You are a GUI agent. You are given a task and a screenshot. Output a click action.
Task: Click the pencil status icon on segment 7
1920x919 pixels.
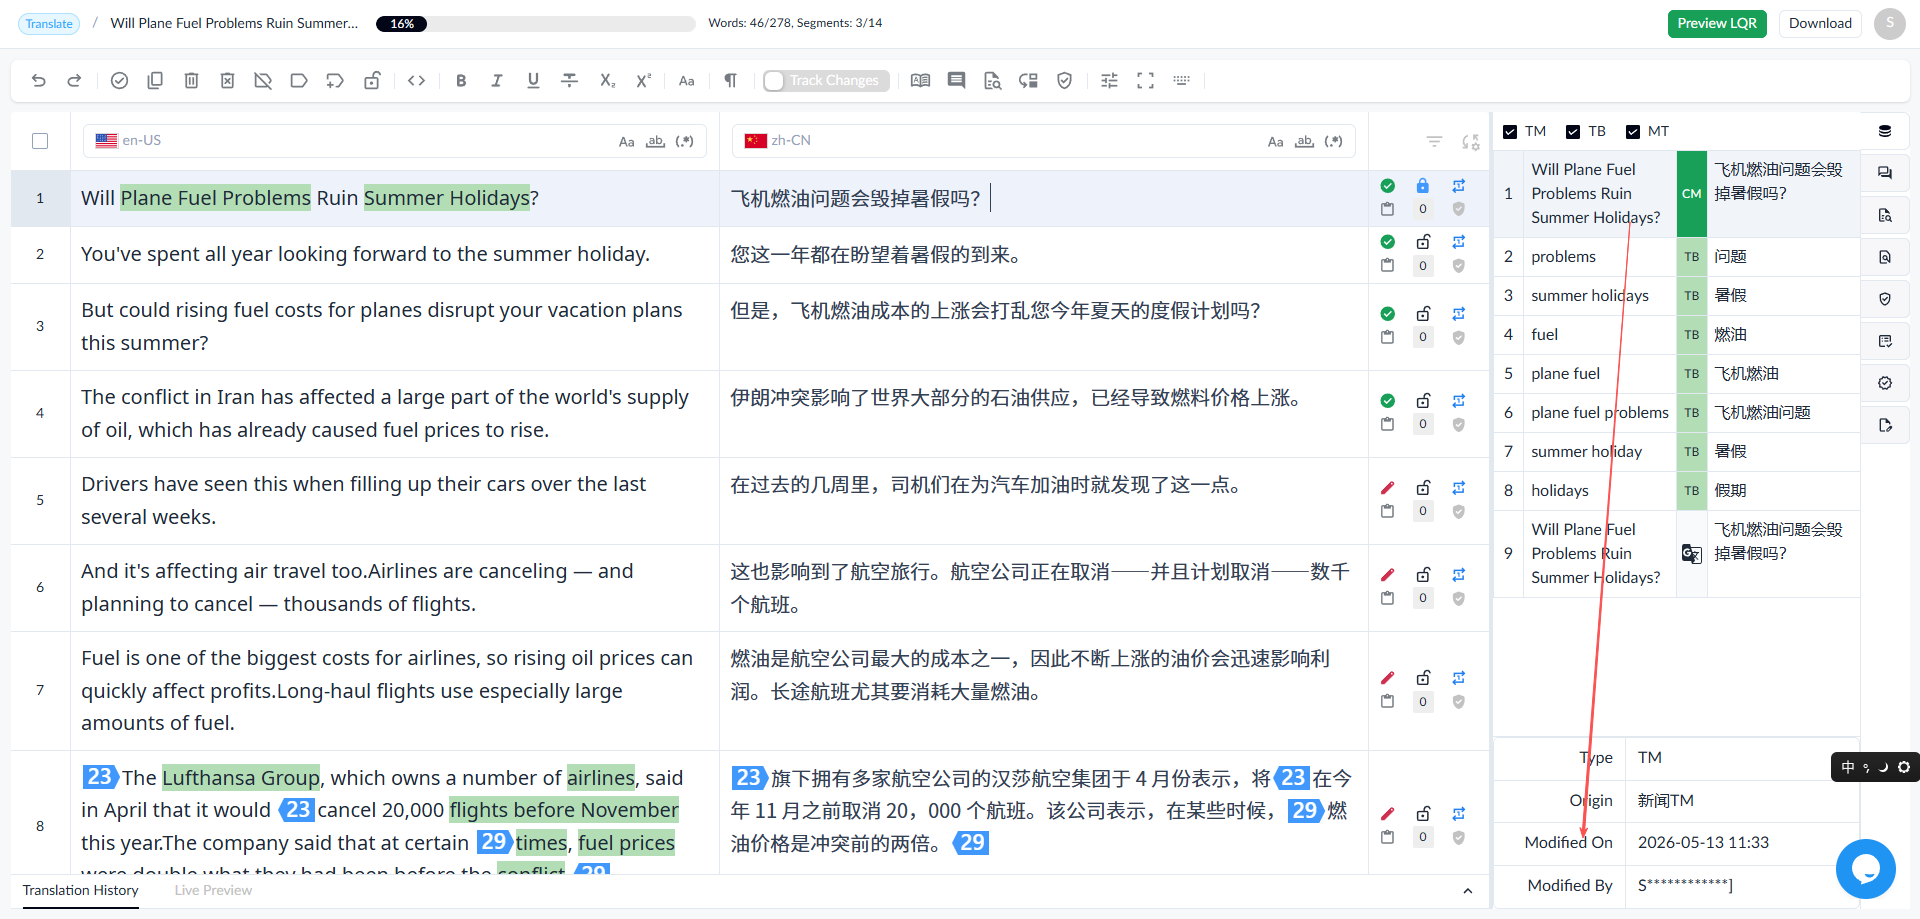coord(1387,678)
